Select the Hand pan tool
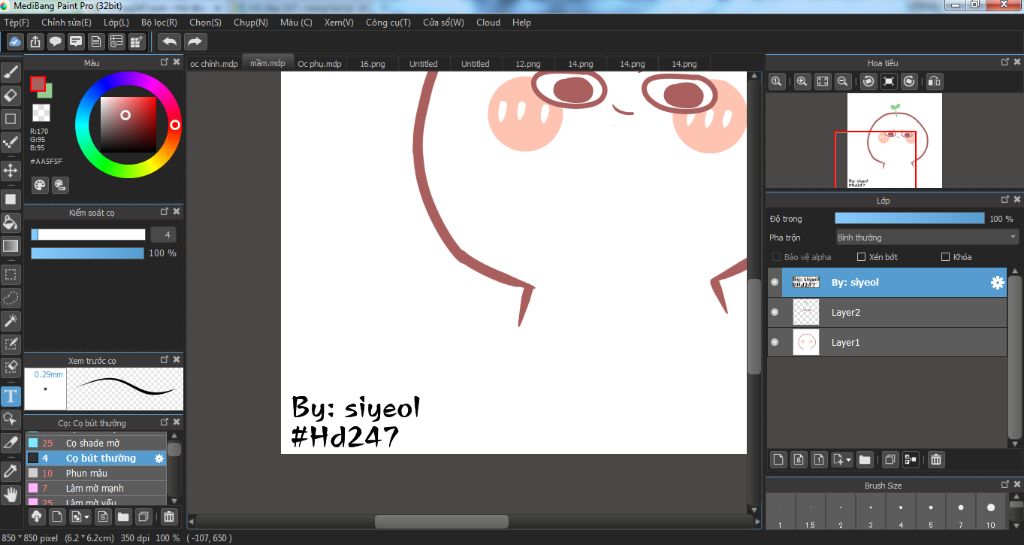Viewport: 1024px width, 545px height. pos(10,494)
